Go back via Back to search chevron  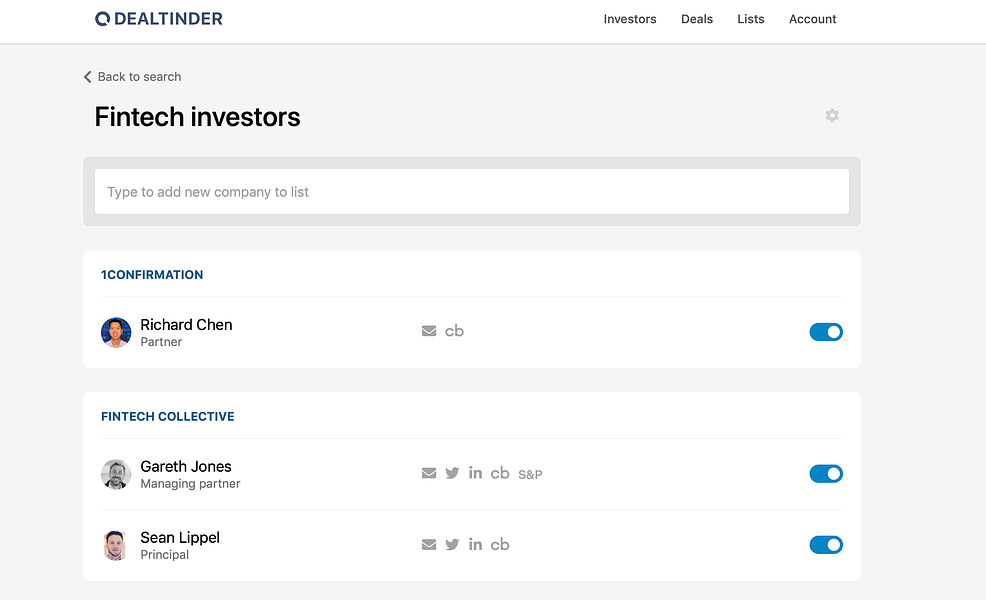coord(87,77)
